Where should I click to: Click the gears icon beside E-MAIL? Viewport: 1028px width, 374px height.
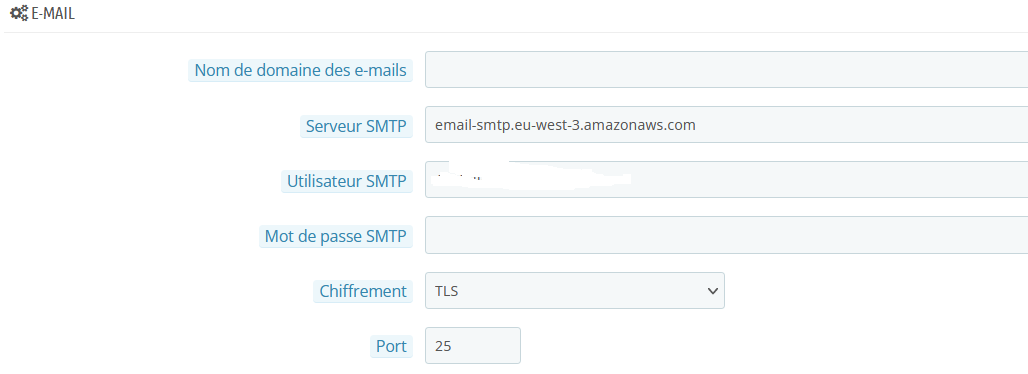pos(19,13)
